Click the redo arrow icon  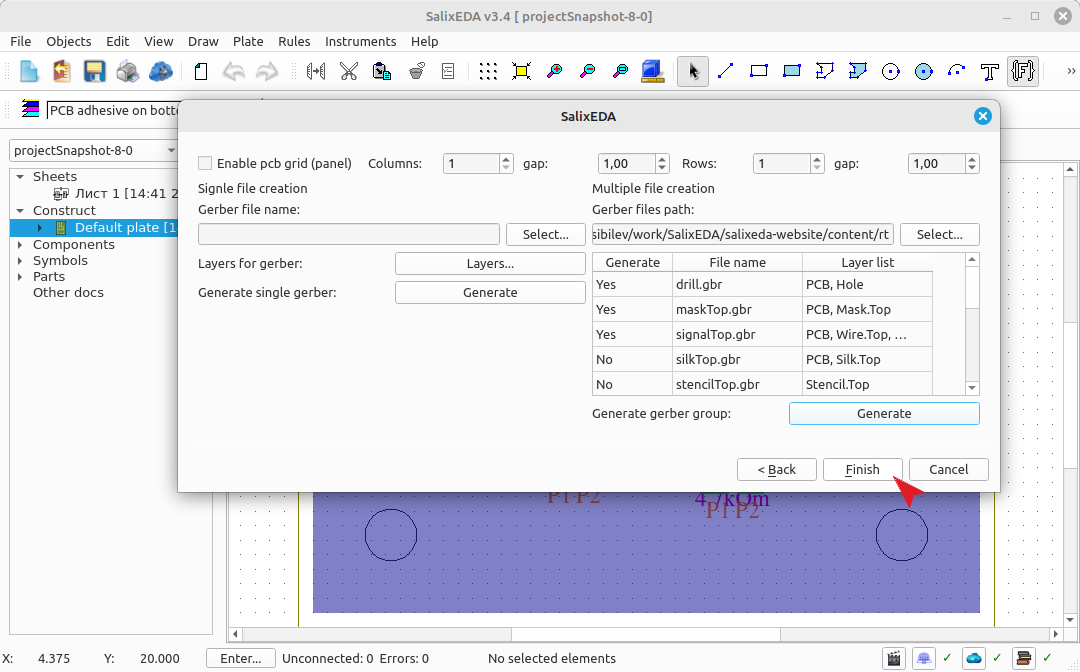pos(267,71)
